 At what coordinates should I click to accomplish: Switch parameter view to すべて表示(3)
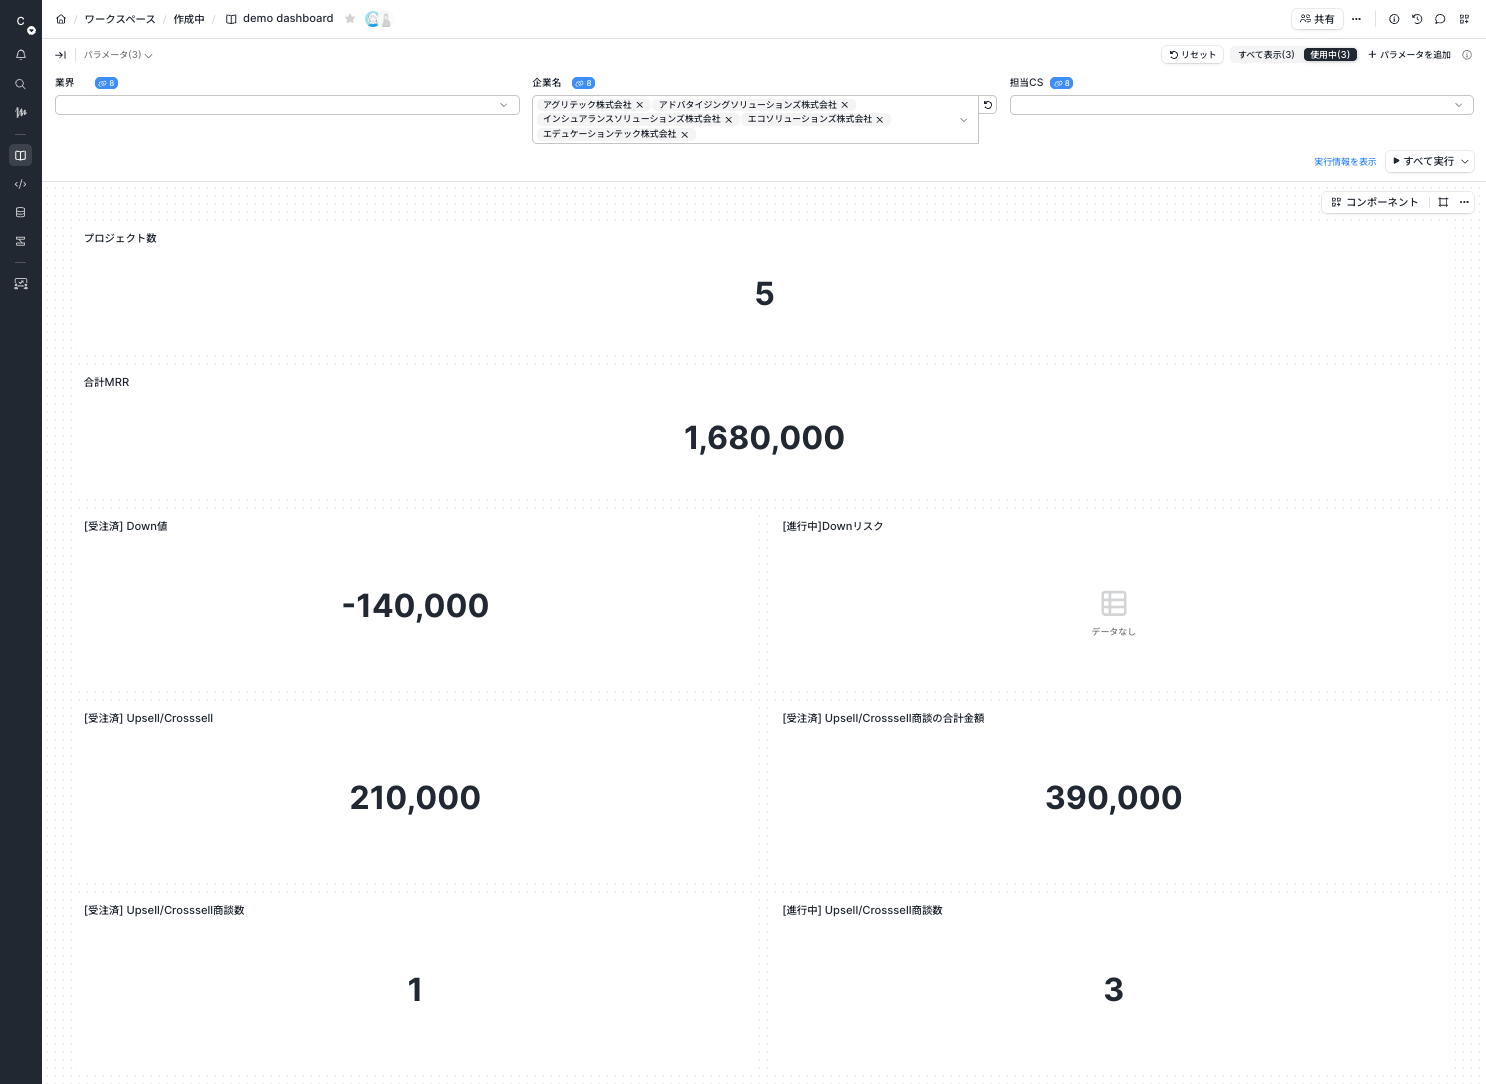tap(1264, 55)
